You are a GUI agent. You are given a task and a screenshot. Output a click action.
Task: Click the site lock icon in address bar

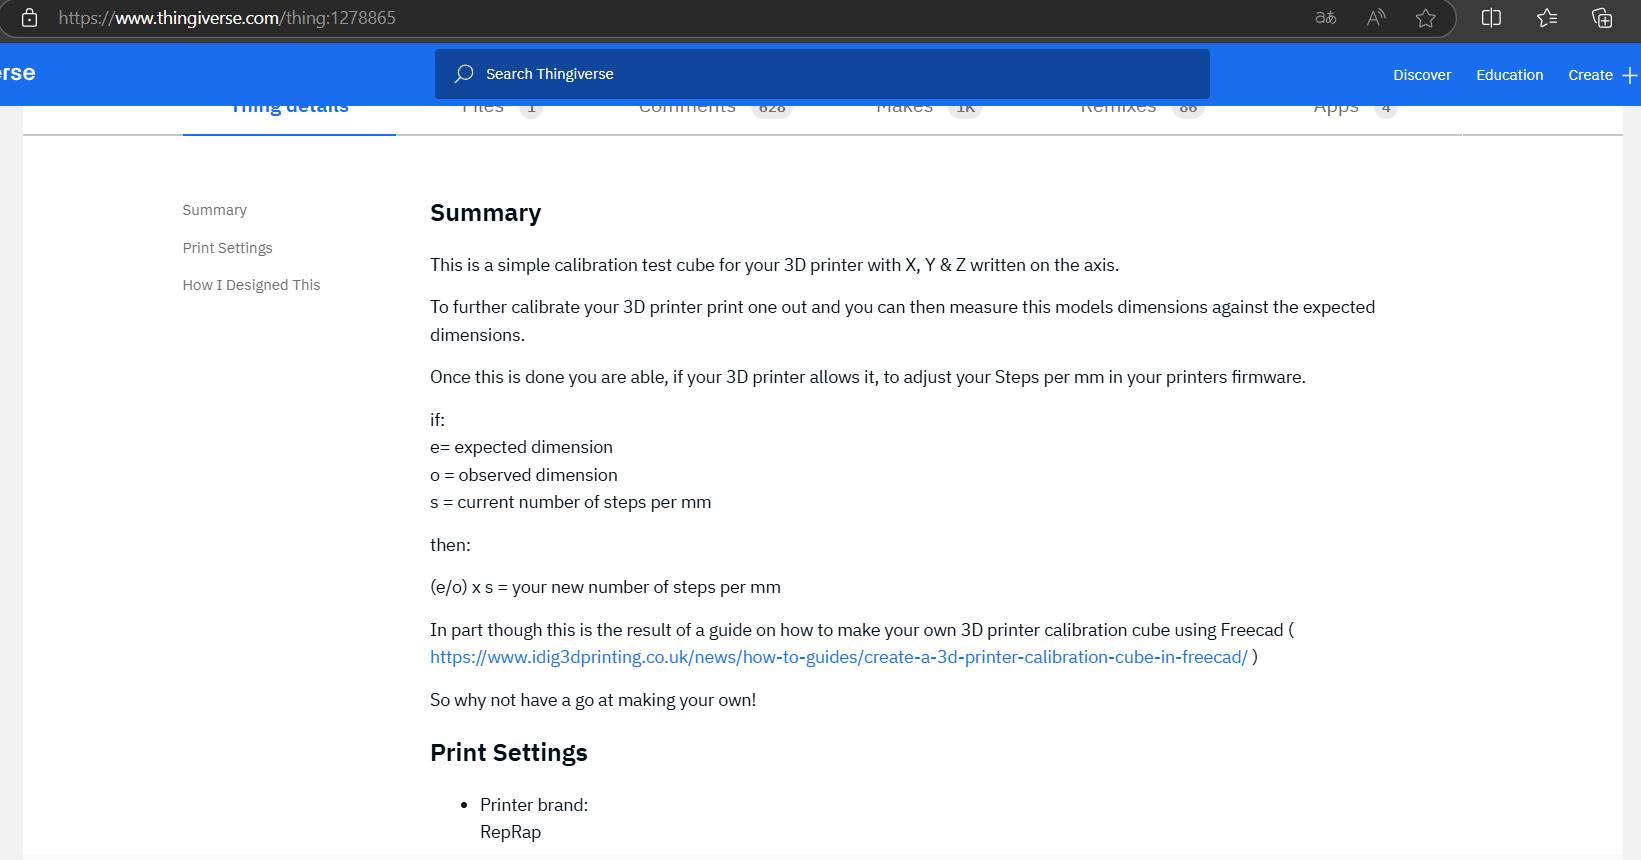click(29, 18)
